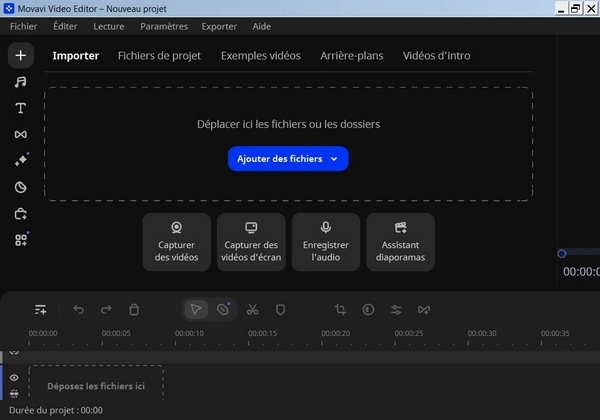Expand the Ajouter des fichiers dropdown arrow

pos(334,158)
